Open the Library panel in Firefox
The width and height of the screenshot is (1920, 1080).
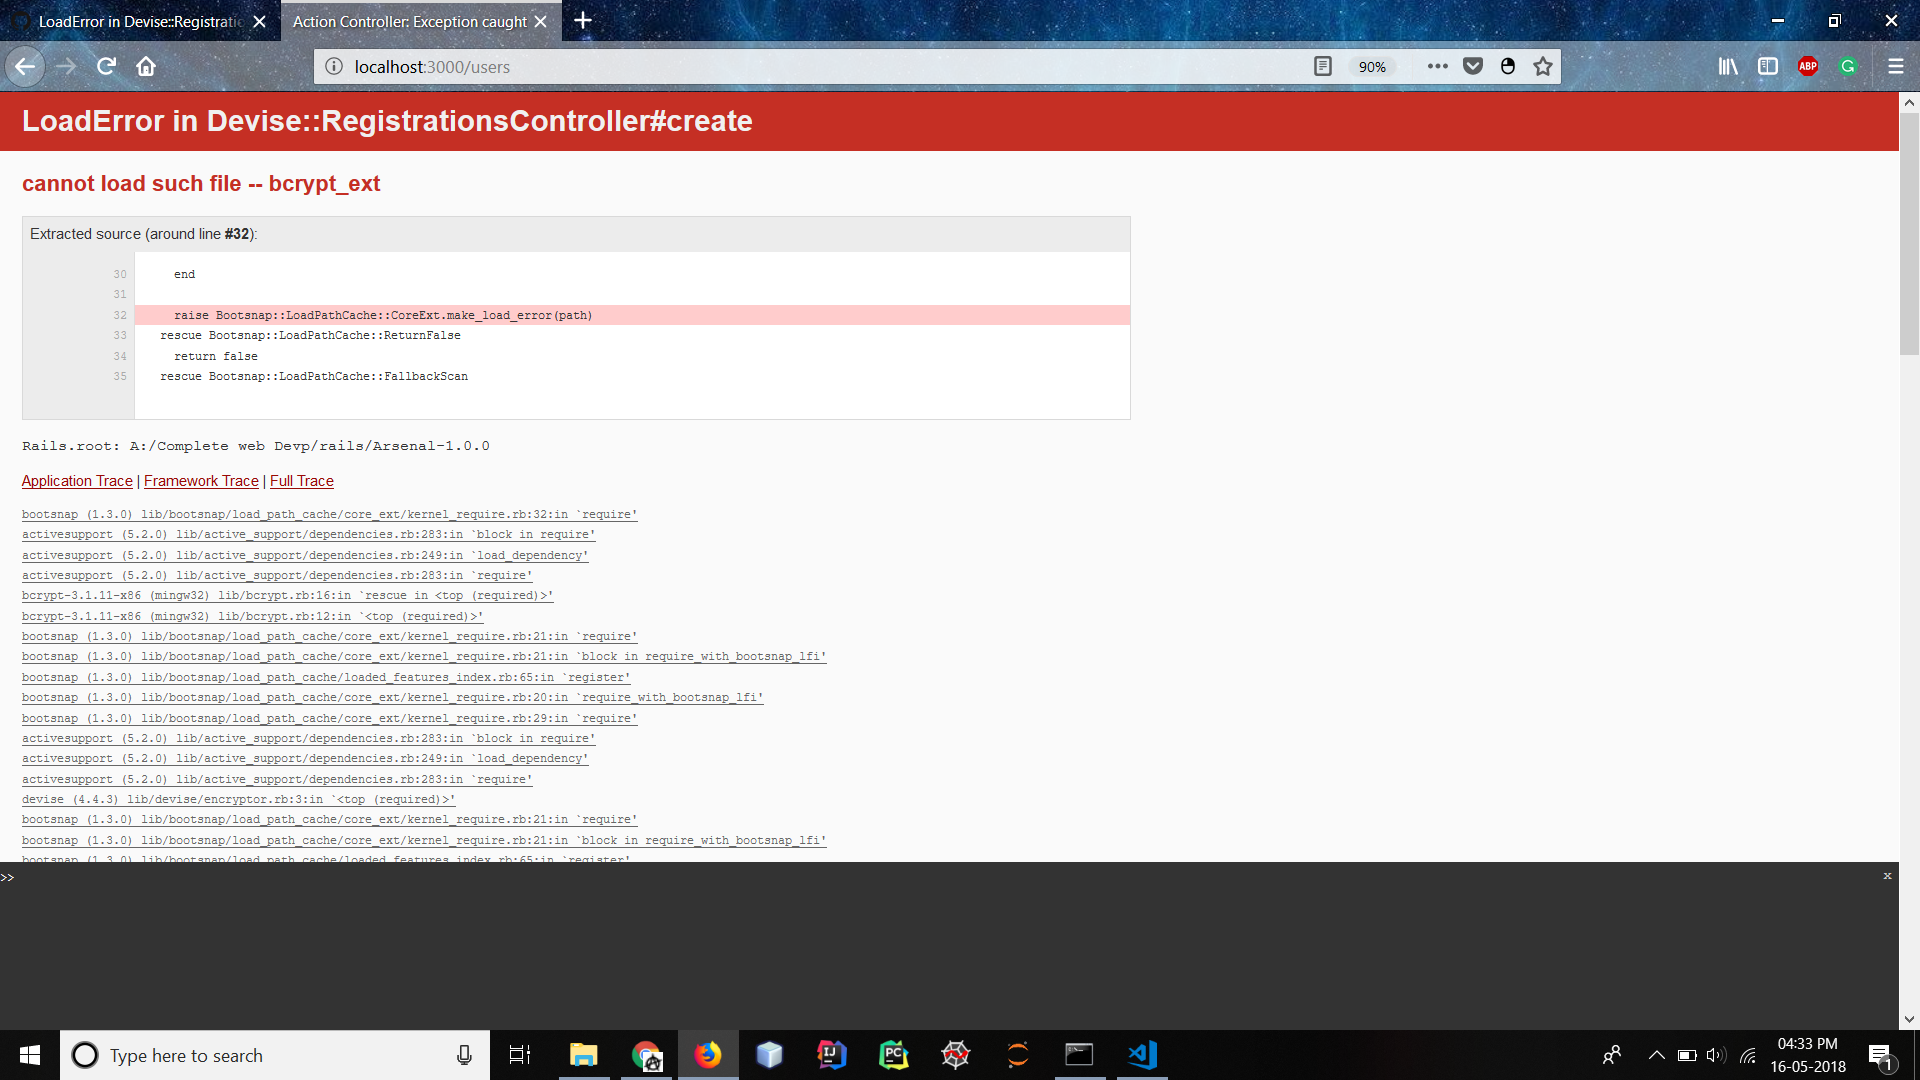[x=1727, y=66]
